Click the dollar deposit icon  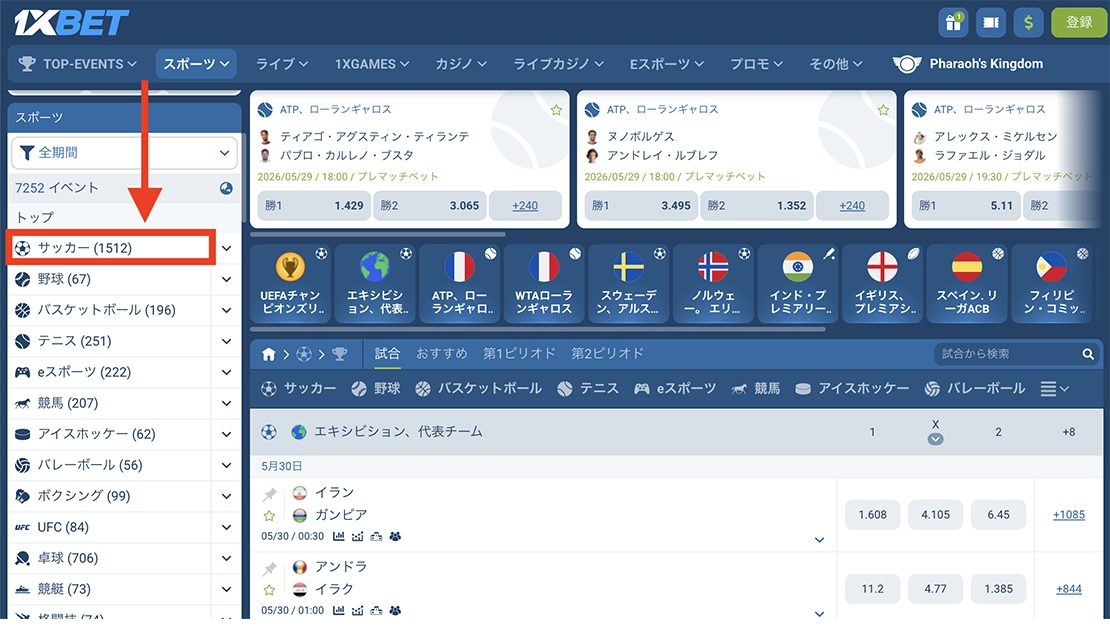1028,23
